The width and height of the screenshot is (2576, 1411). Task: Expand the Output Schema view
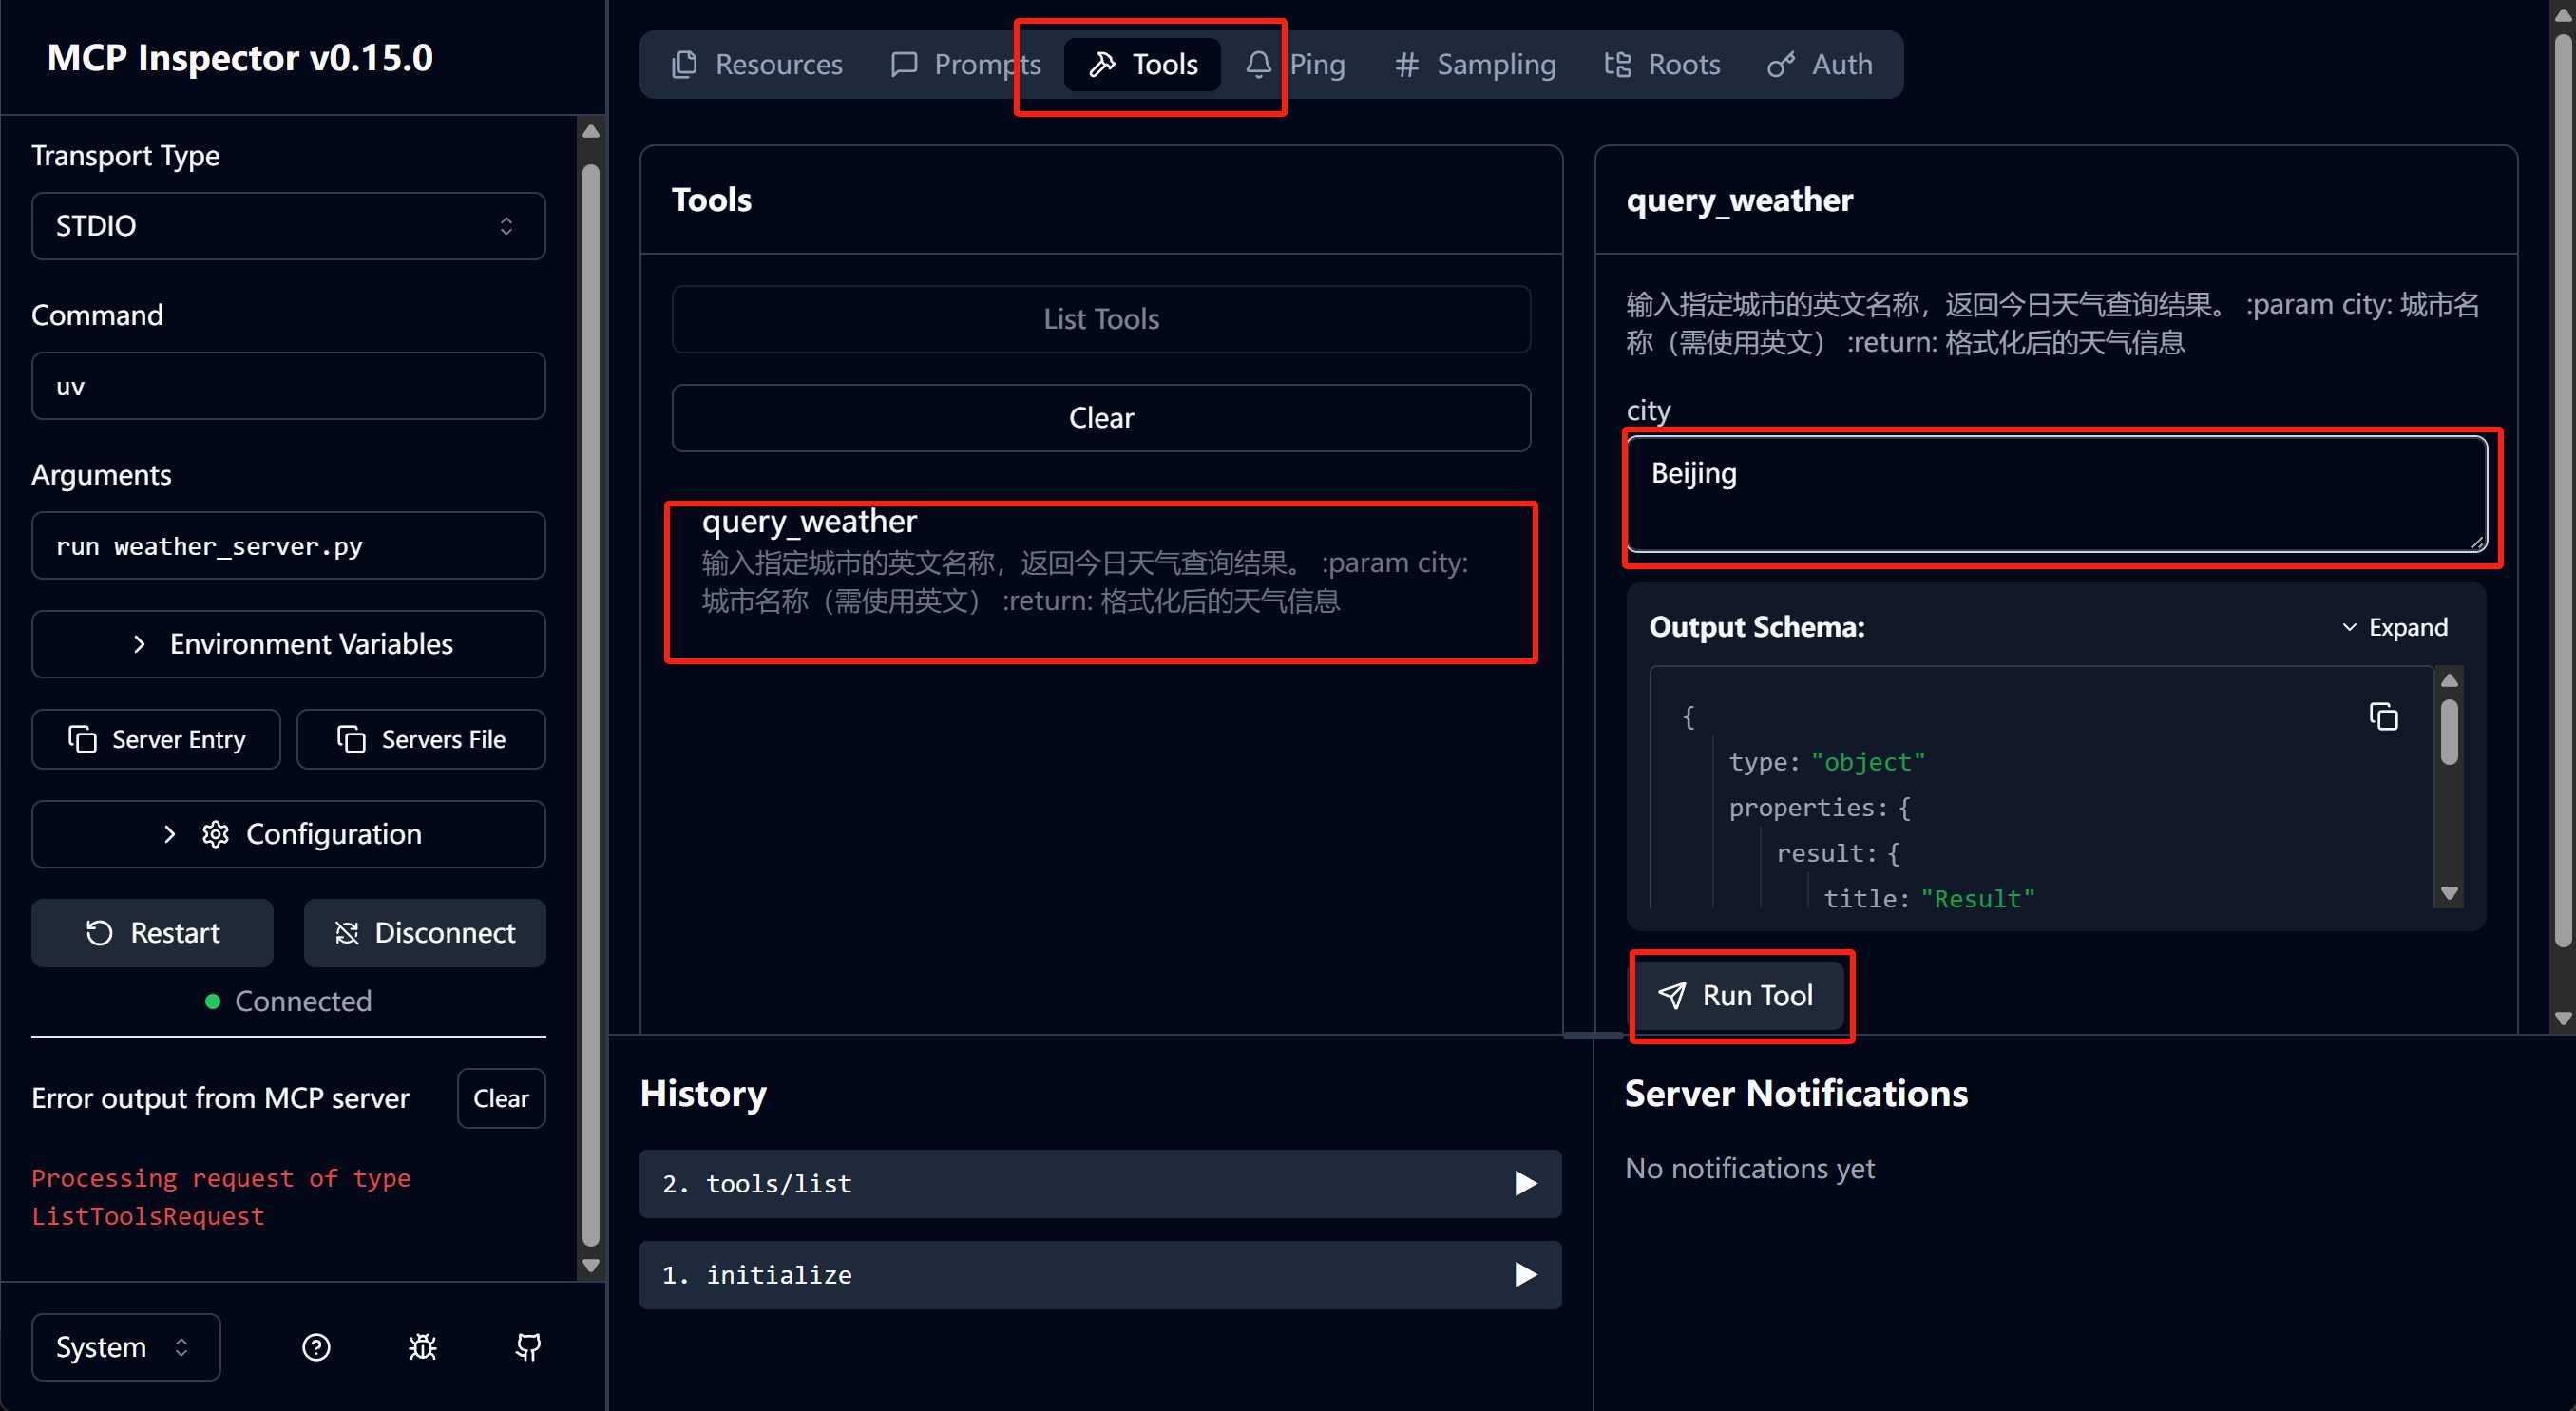(2395, 627)
